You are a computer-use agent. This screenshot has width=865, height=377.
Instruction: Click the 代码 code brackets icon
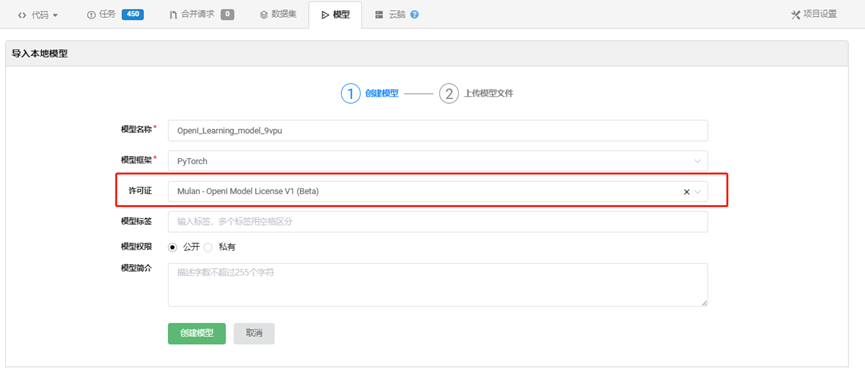click(x=22, y=15)
